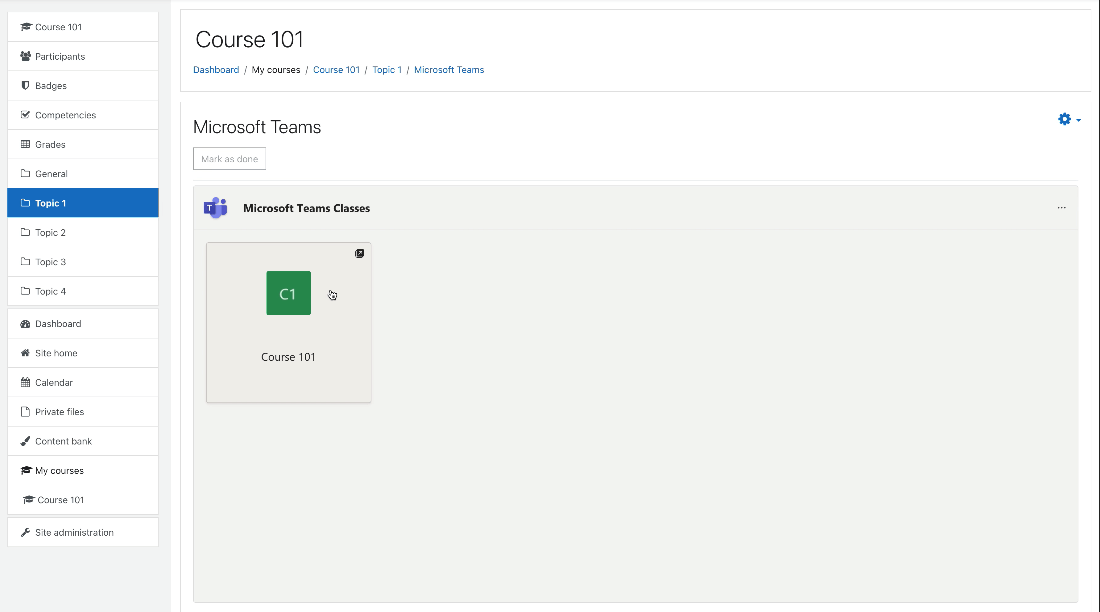
Task: Click the My courses breadcrumb text
Action: tap(276, 70)
